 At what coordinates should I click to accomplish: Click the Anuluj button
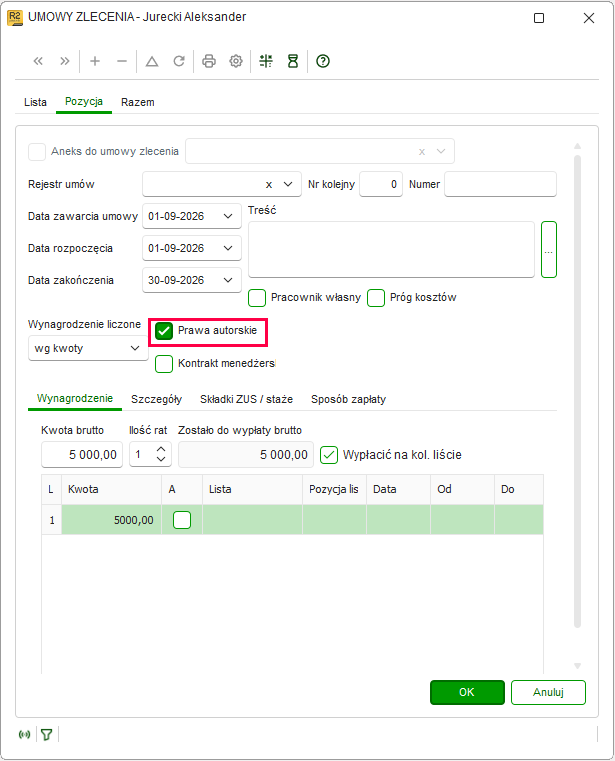[548, 692]
